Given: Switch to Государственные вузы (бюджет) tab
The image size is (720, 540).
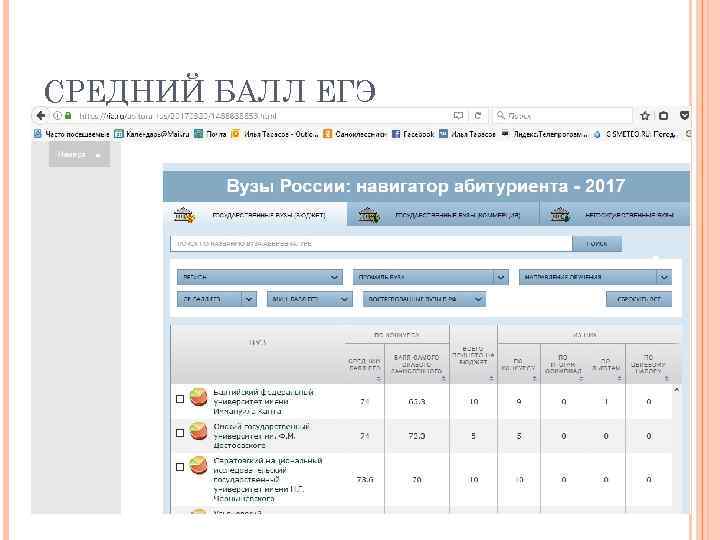Looking at the screenshot, I should pos(255,215).
